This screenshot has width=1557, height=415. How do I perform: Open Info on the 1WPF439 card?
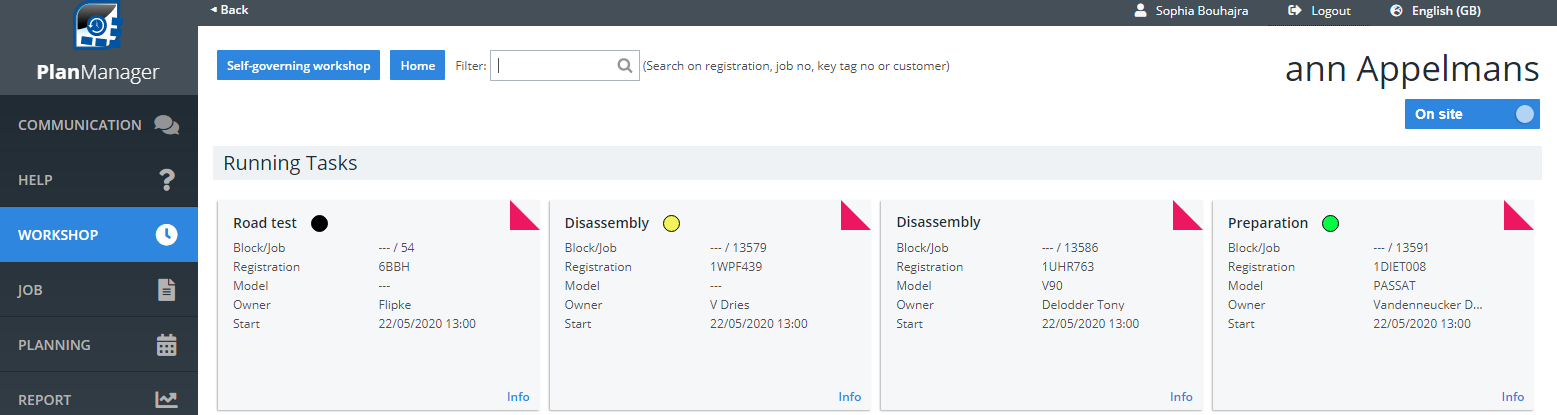coord(850,397)
